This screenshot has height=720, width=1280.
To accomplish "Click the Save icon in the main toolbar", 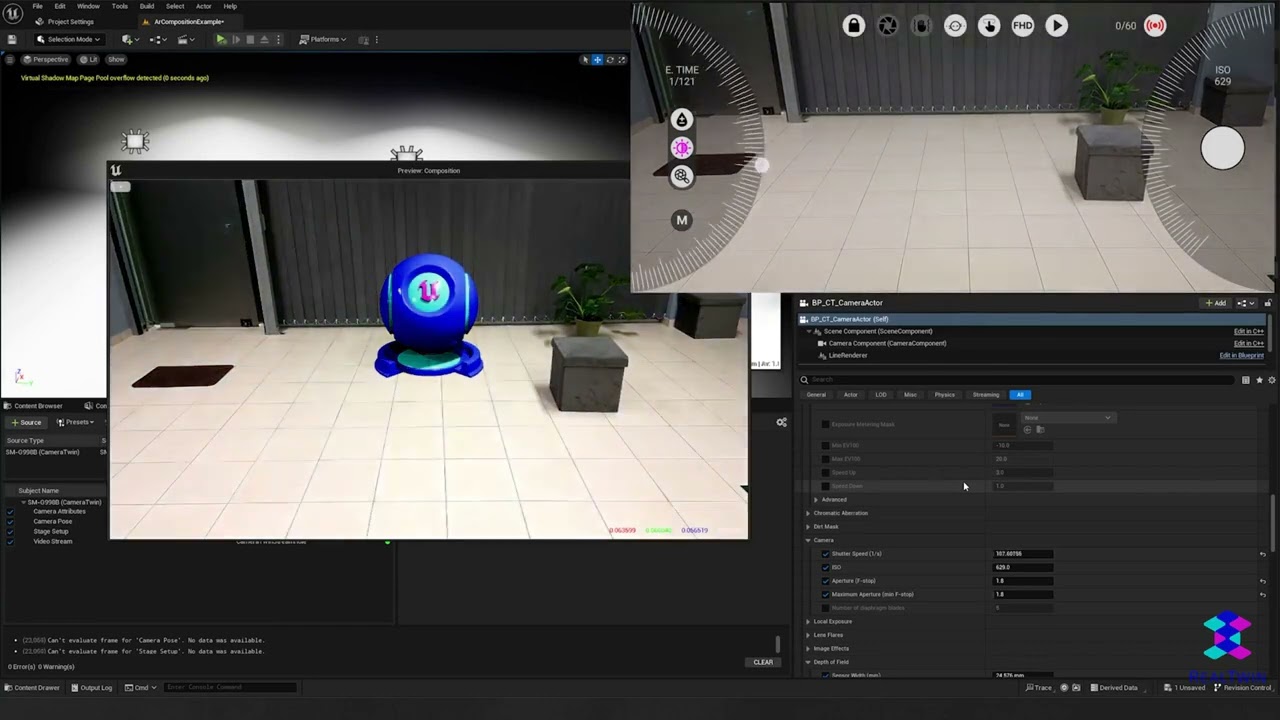I will point(12,39).
